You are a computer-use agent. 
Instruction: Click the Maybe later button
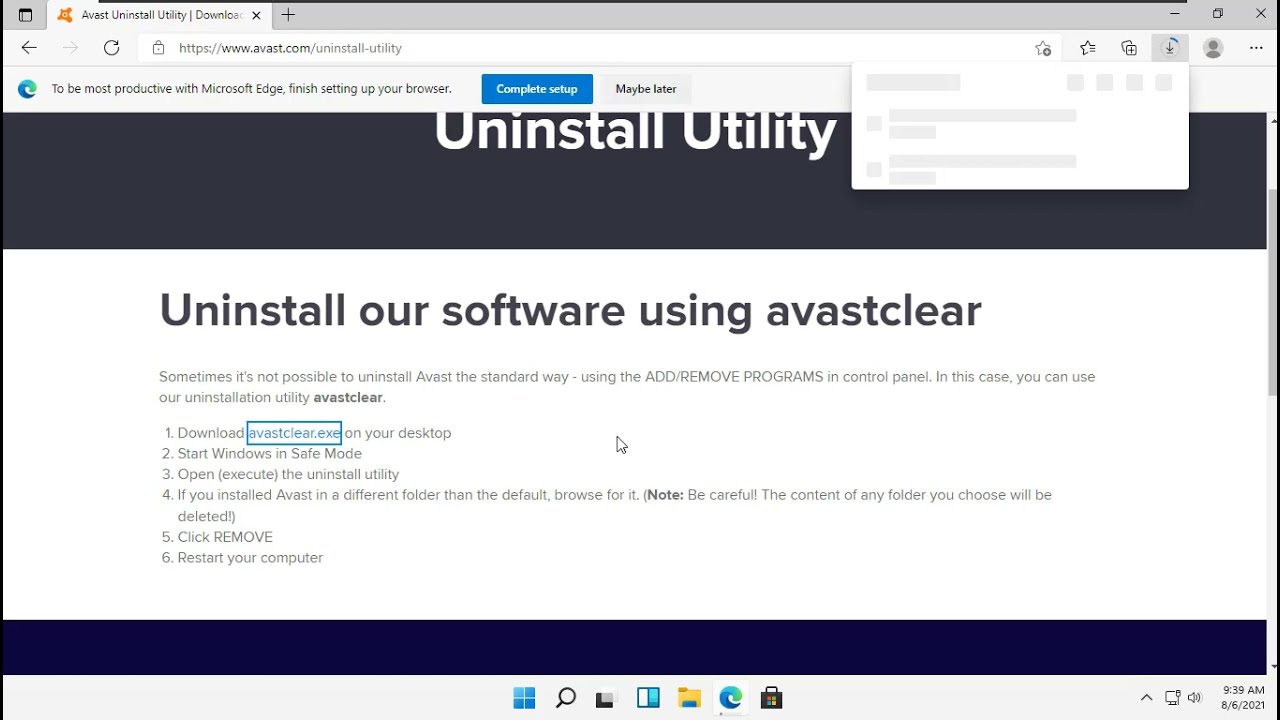(646, 89)
